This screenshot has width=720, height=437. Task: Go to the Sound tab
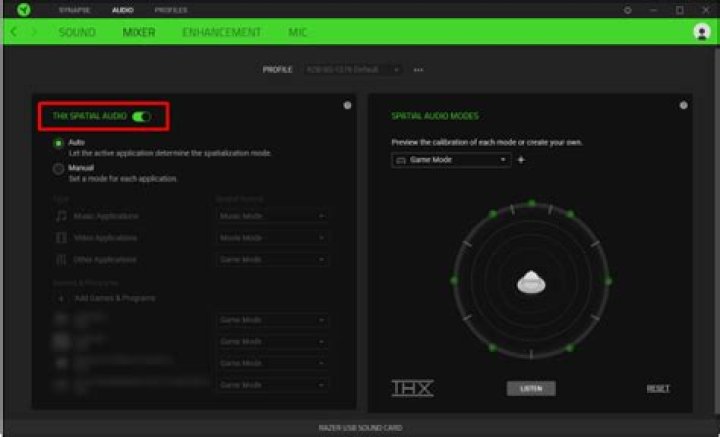point(77,32)
